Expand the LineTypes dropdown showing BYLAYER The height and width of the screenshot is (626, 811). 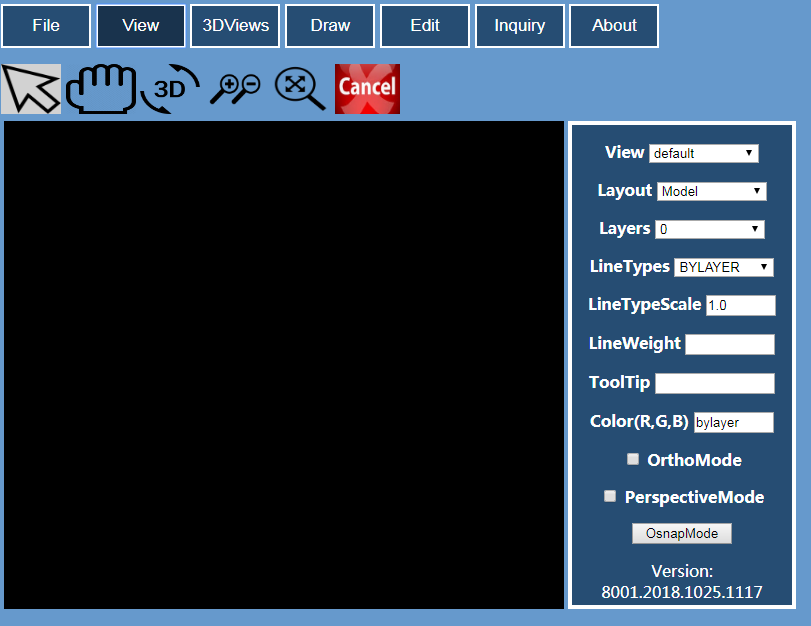[724, 267]
